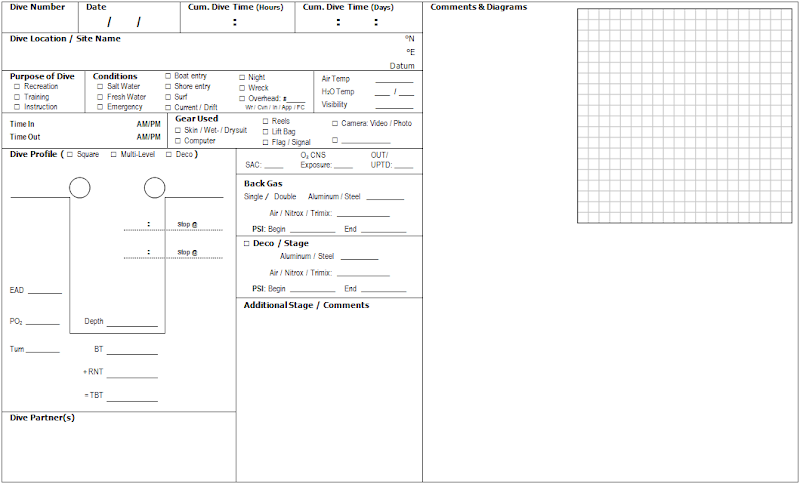800x484 pixels.
Task: Tick the Surf checkbox
Action: 168,97
